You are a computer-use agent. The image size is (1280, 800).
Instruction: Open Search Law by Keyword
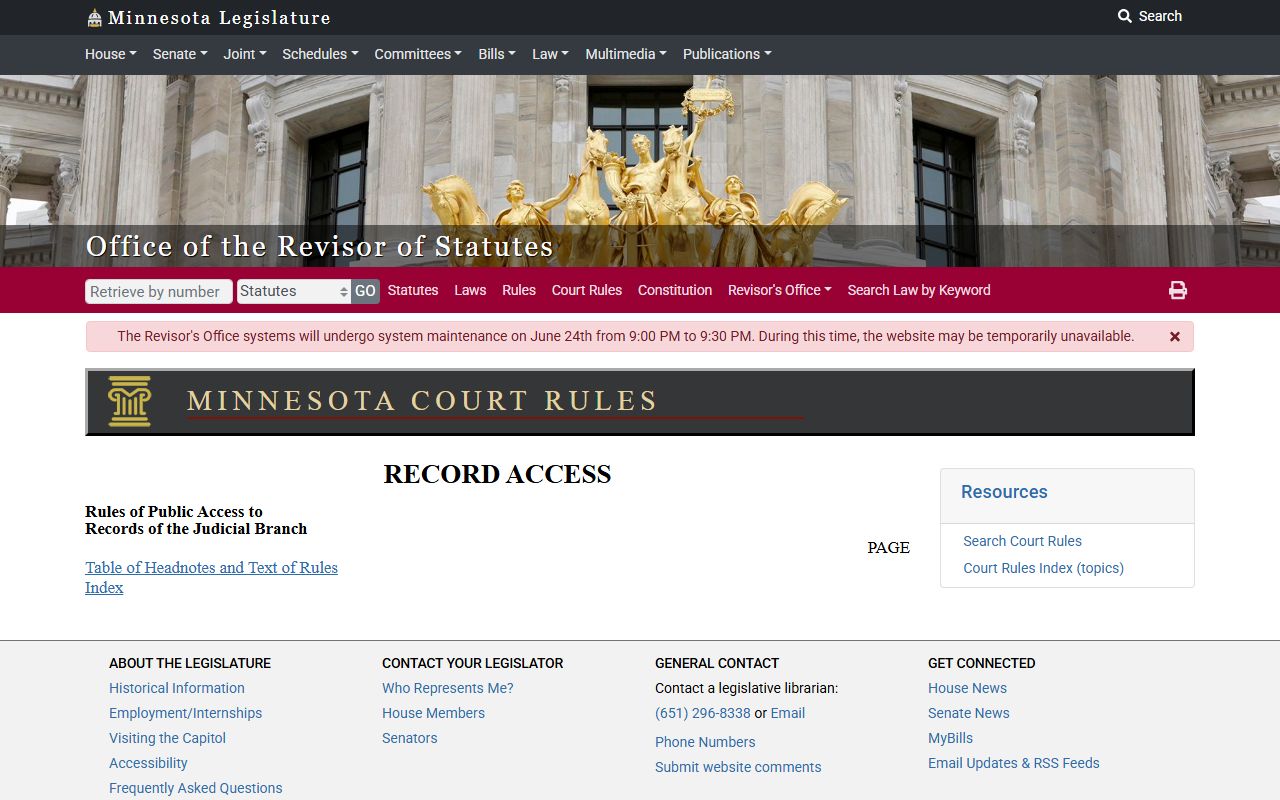click(x=919, y=290)
